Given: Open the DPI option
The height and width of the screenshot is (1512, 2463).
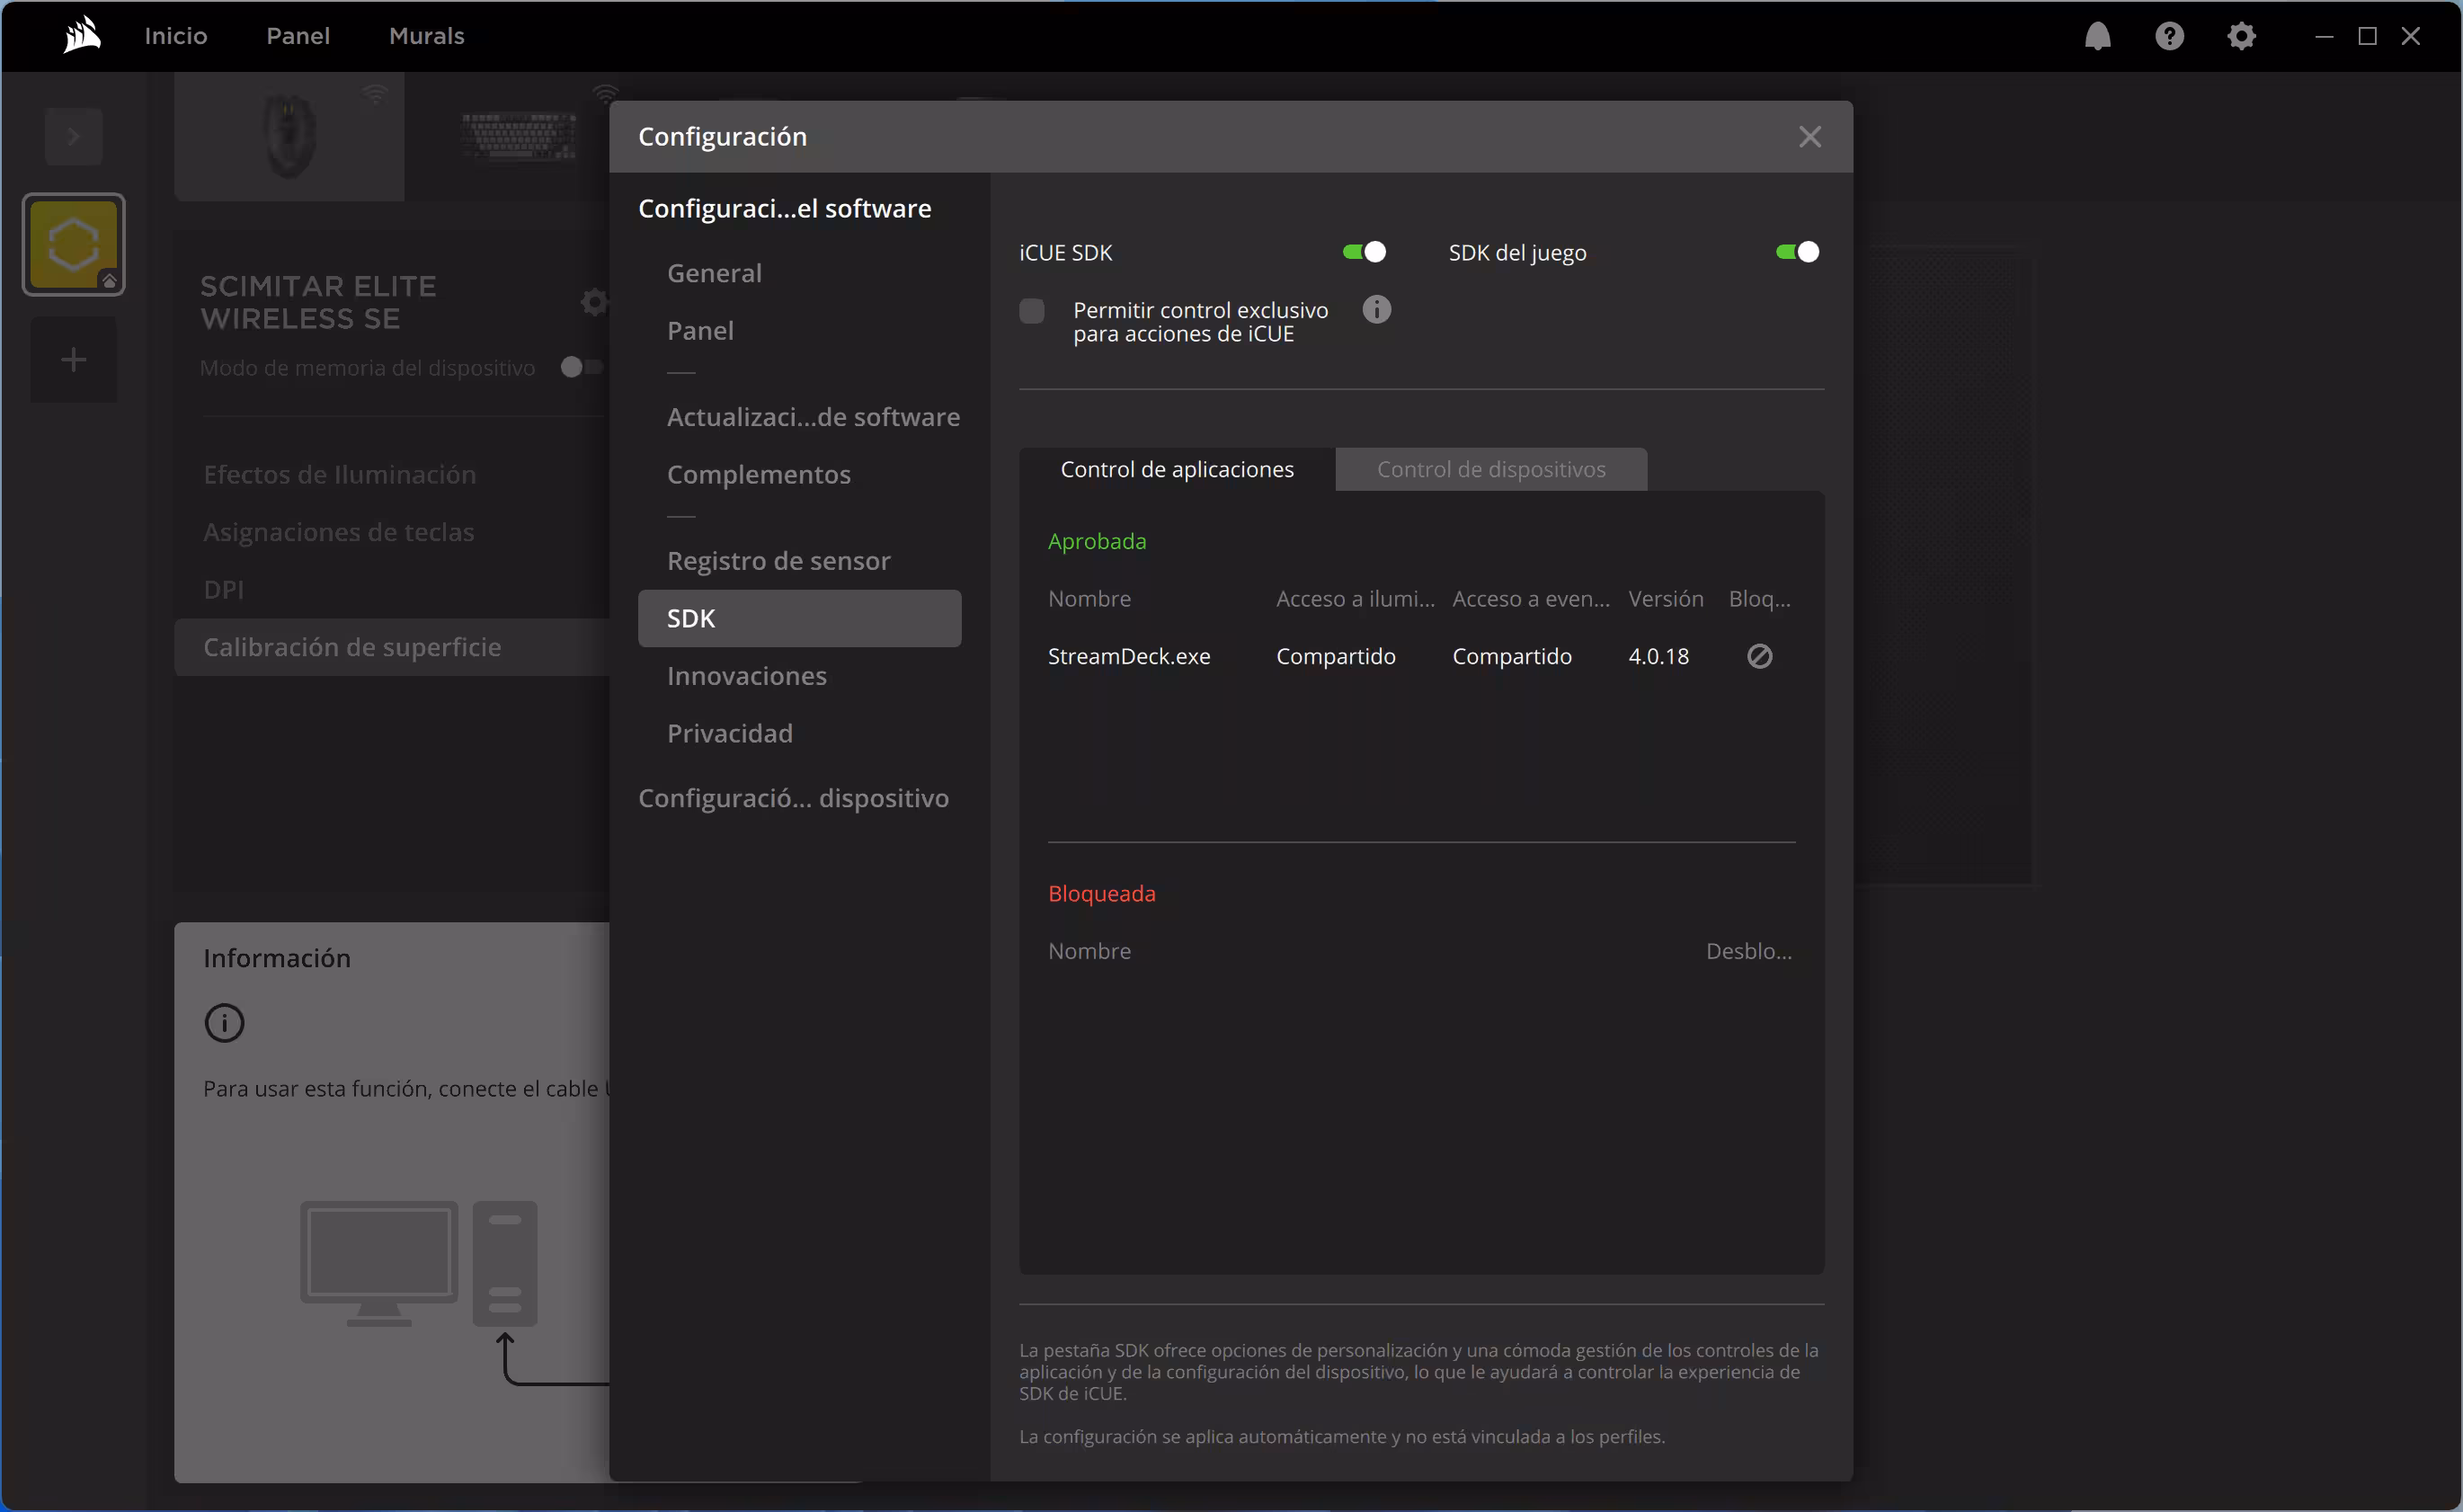Looking at the screenshot, I should pos(224,590).
